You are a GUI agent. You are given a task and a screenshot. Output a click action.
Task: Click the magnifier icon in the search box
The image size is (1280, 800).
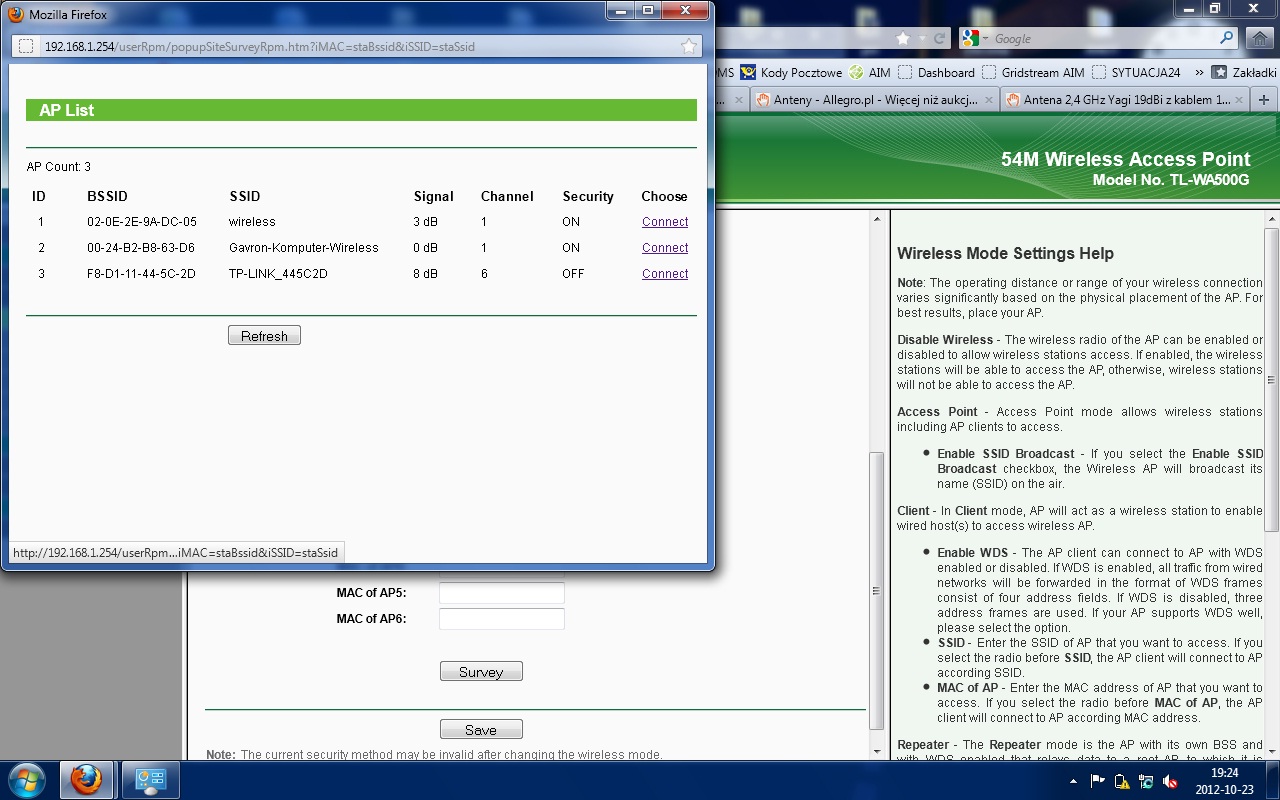1228,38
